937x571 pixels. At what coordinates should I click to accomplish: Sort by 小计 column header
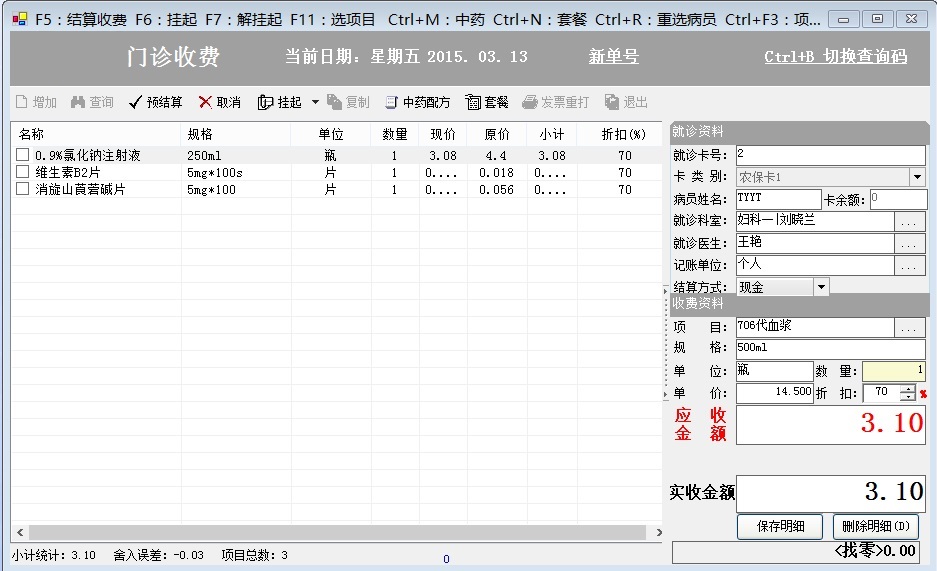coord(552,134)
